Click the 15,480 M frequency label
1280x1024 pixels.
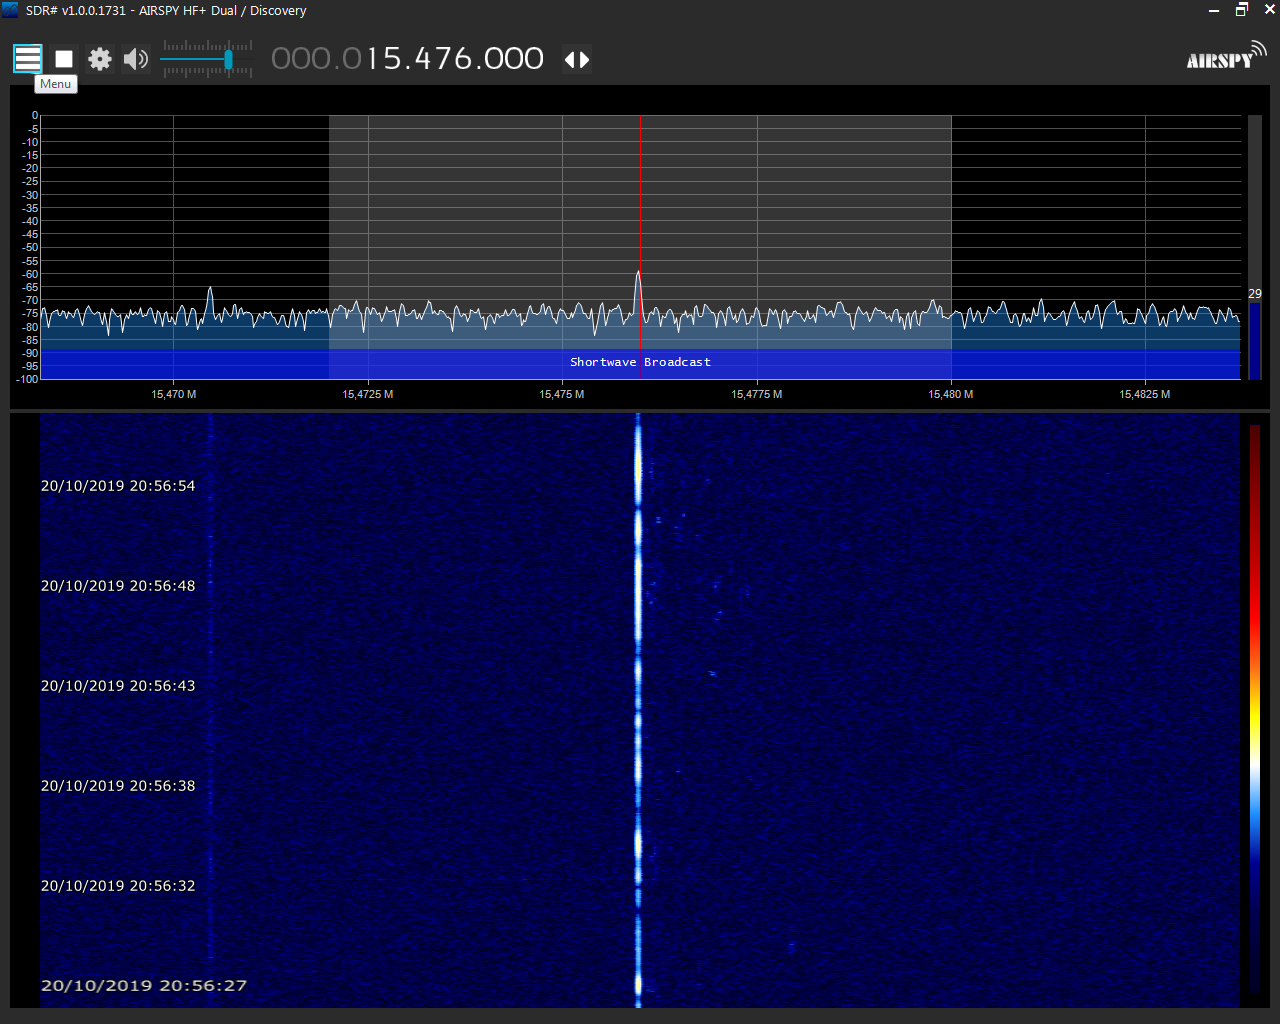point(950,394)
